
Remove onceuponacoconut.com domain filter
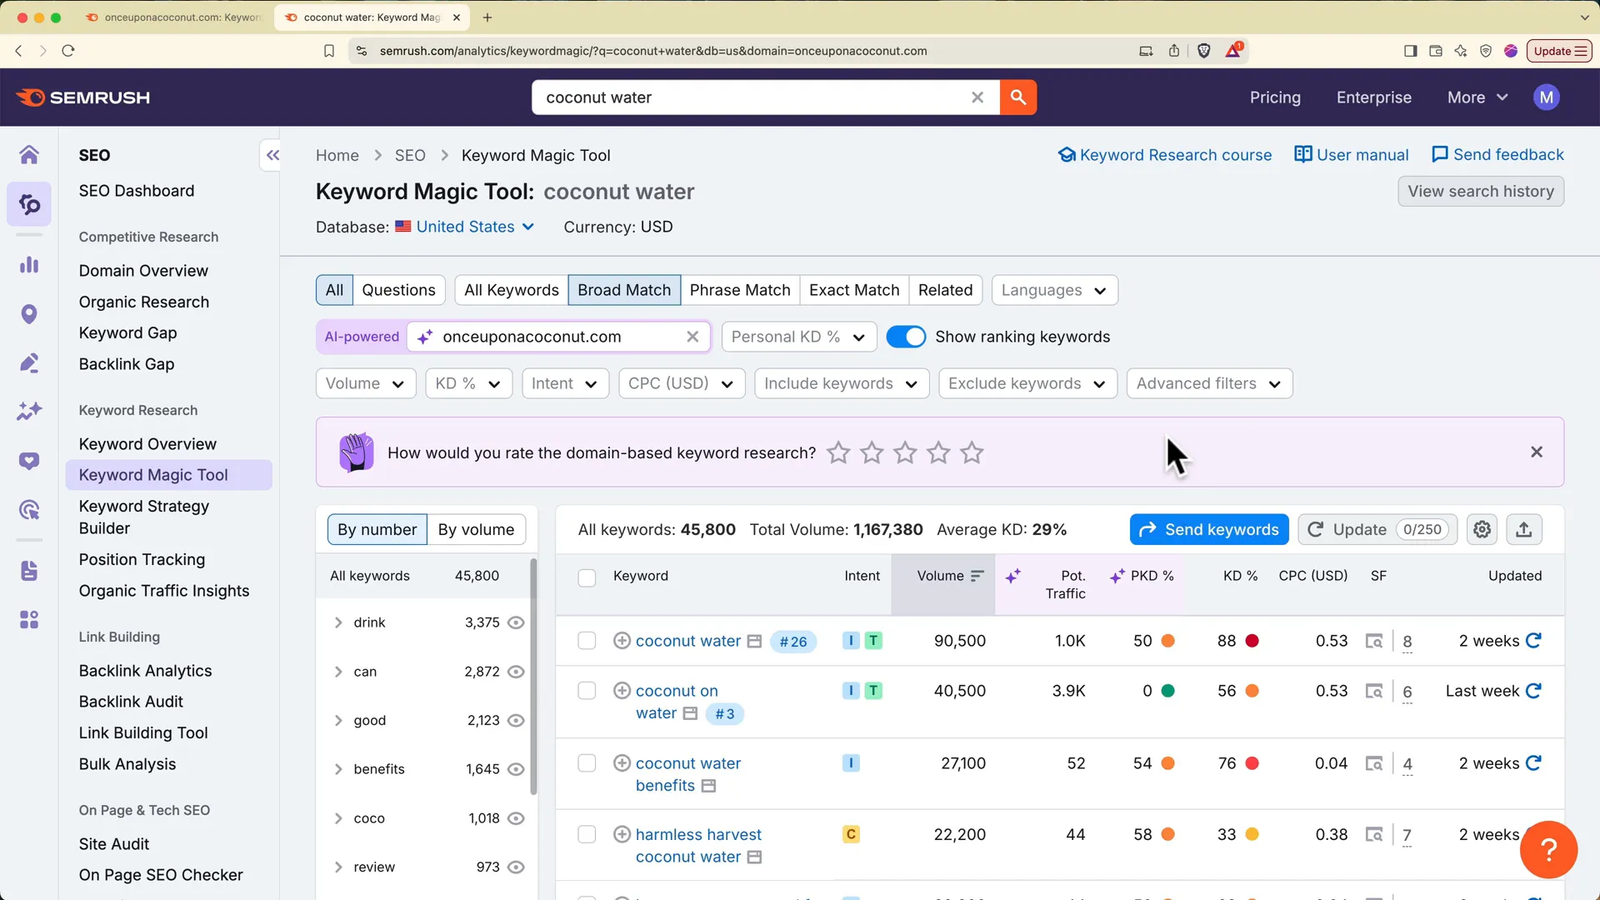[x=692, y=337]
